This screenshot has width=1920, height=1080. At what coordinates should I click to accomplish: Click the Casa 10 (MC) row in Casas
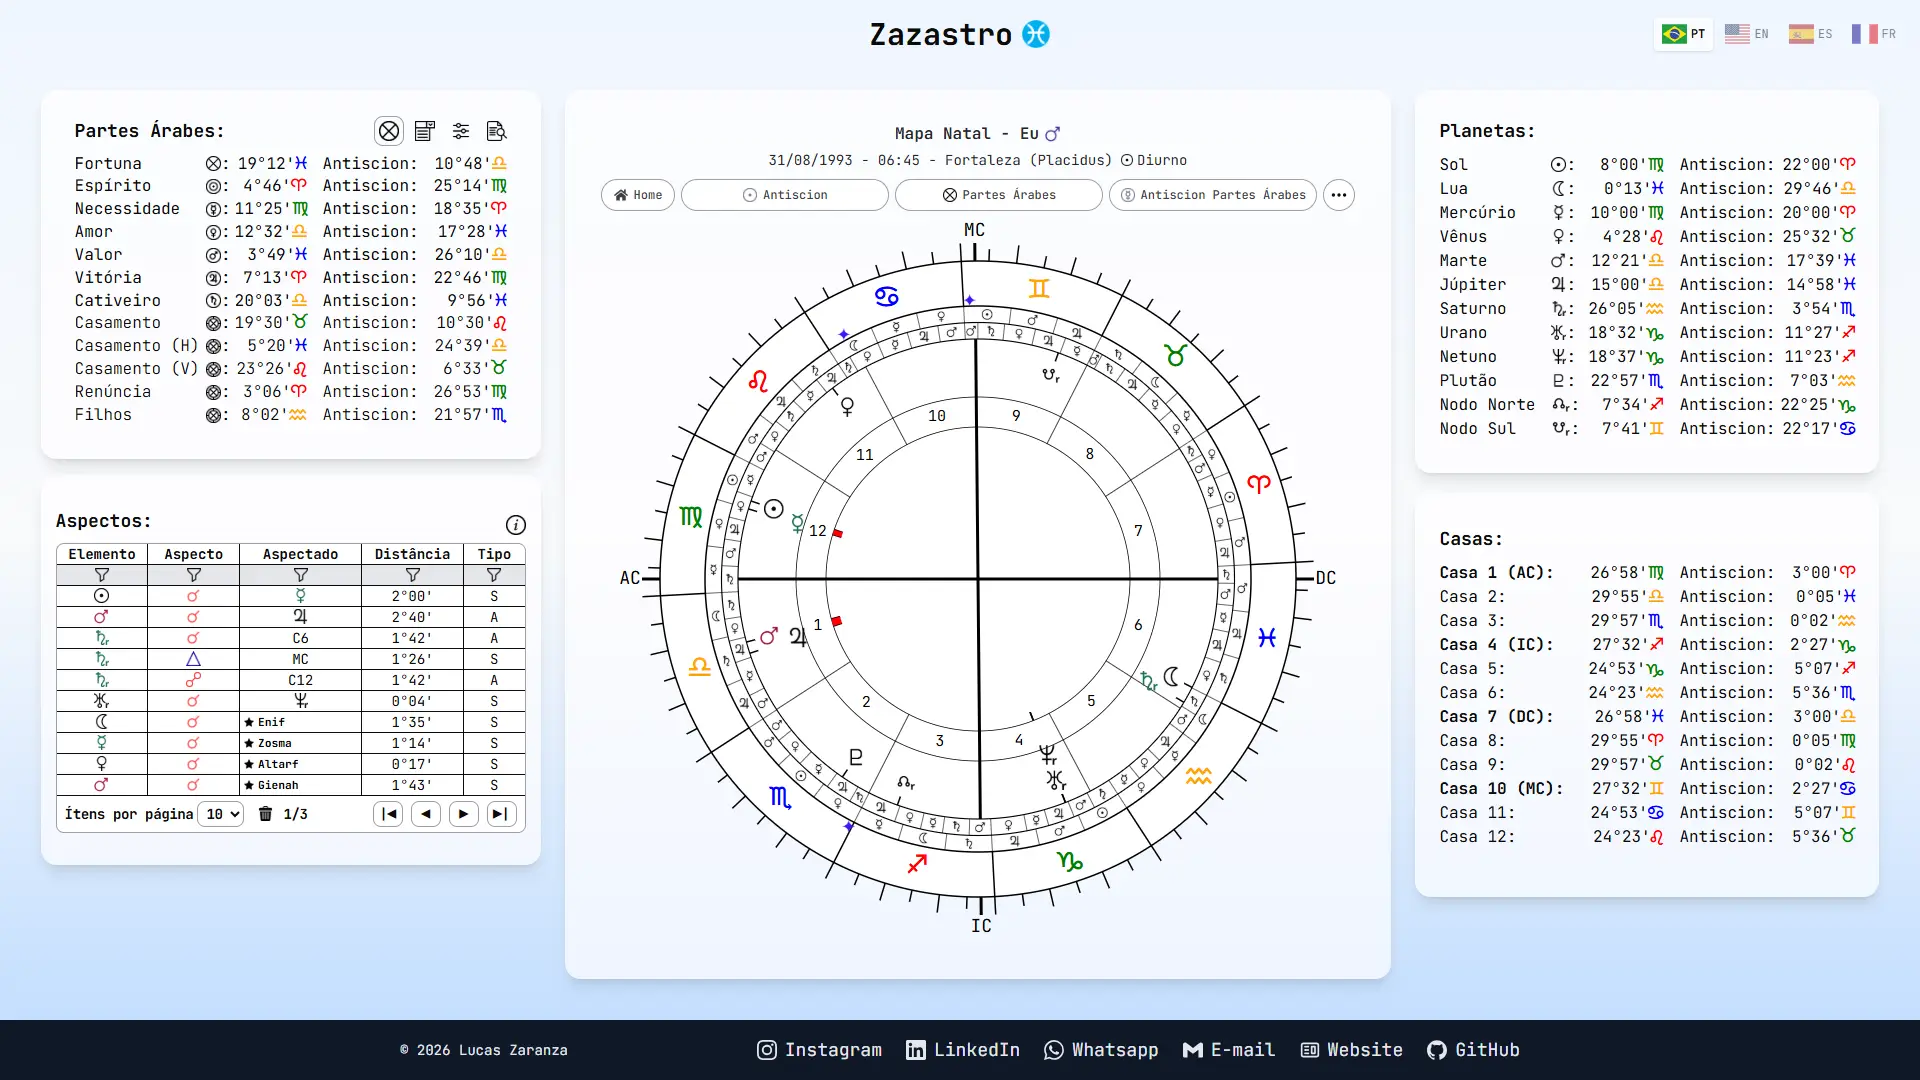[1648, 788]
